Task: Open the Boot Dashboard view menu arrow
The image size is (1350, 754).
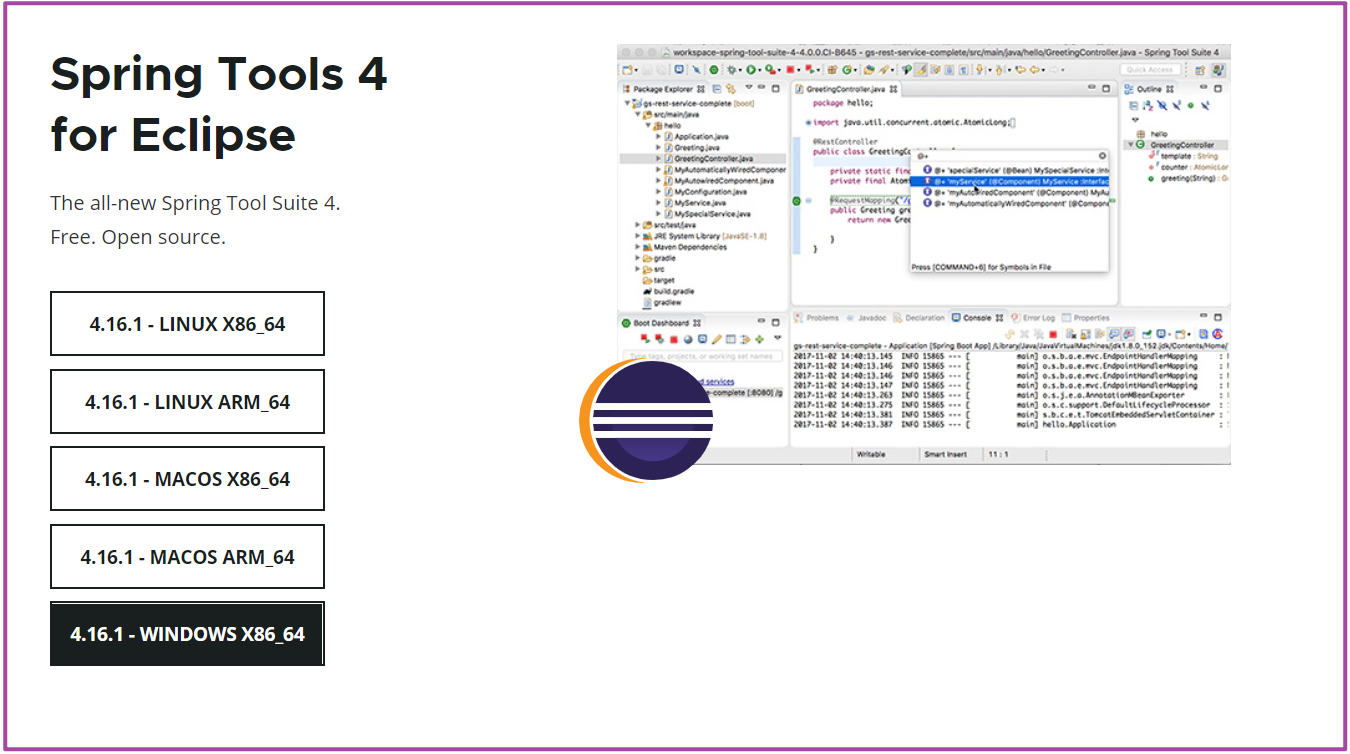Action: 778,339
